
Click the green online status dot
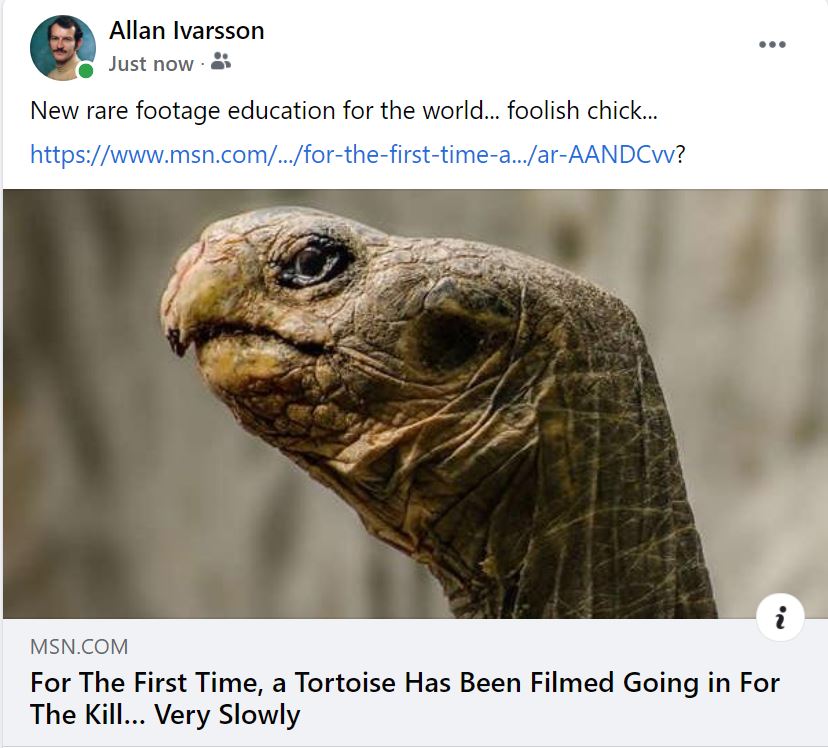pyautogui.click(x=86, y=71)
